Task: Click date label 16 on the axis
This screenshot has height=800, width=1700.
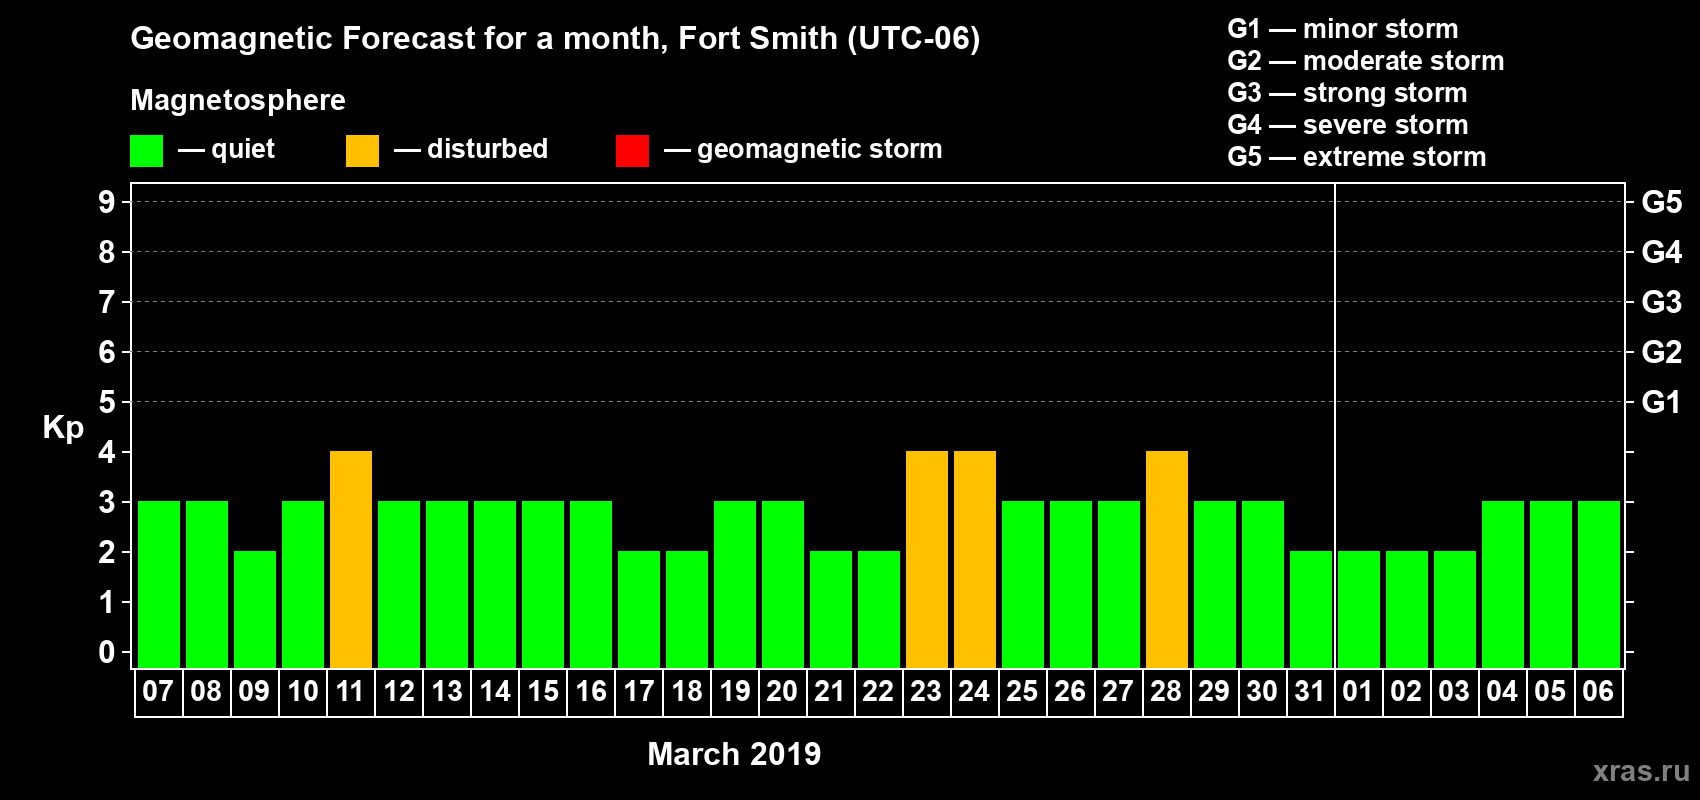Action: pos(591,691)
